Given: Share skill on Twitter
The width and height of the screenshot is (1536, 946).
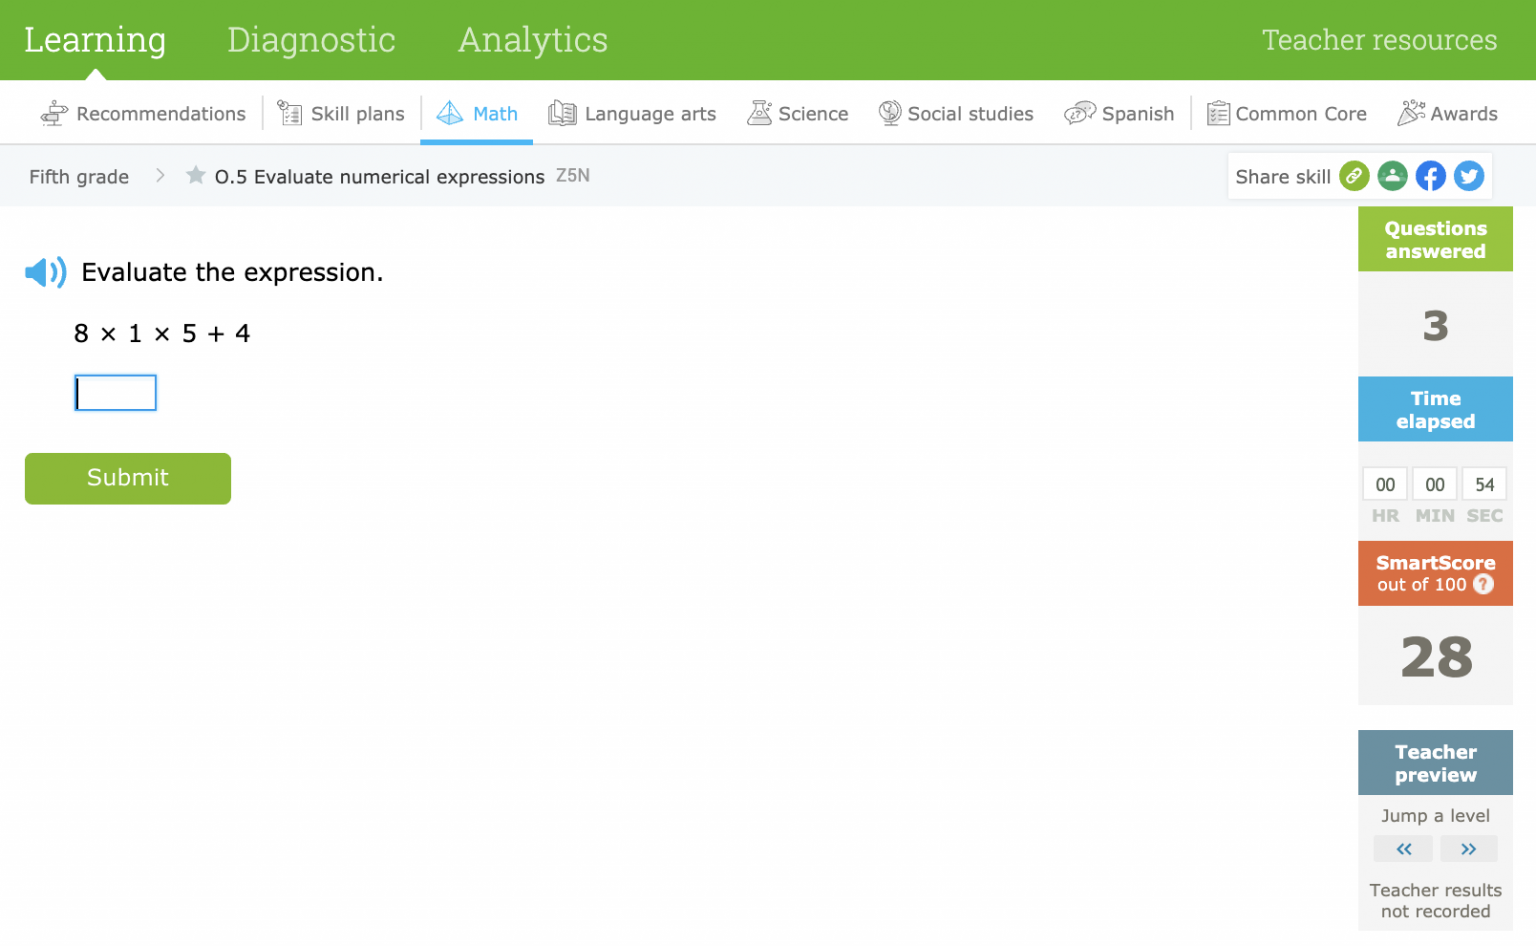Looking at the screenshot, I should point(1468,175).
